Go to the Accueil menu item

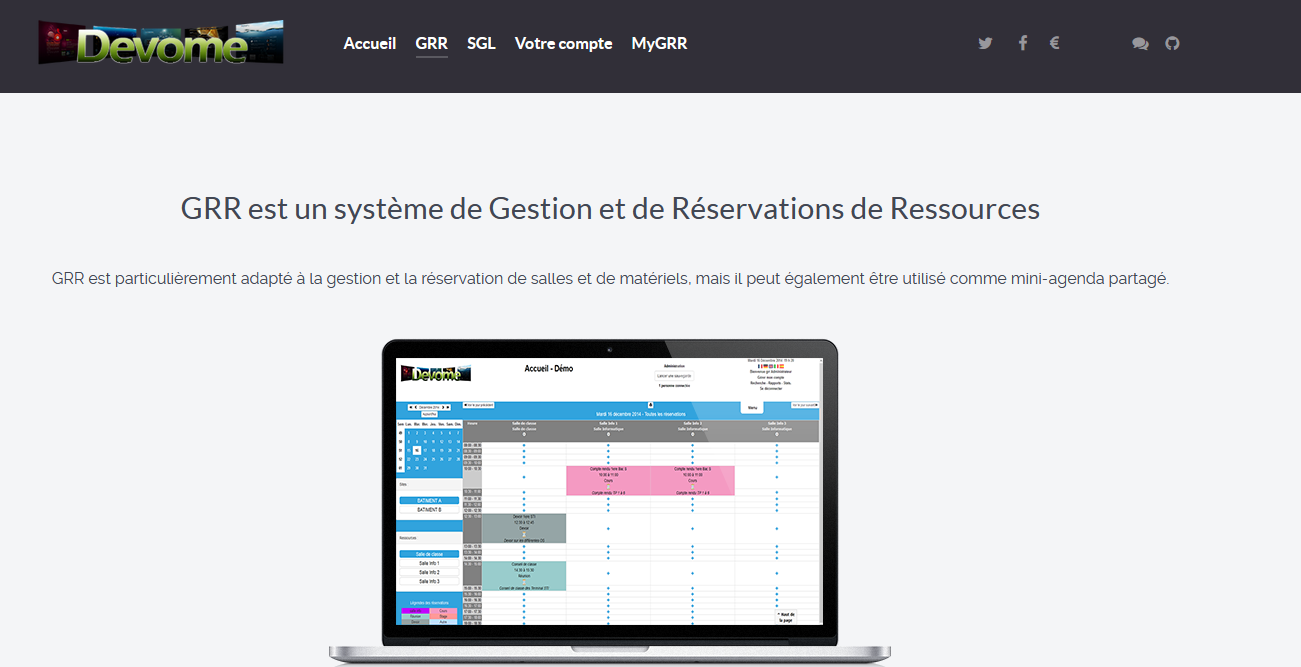(x=370, y=43)
